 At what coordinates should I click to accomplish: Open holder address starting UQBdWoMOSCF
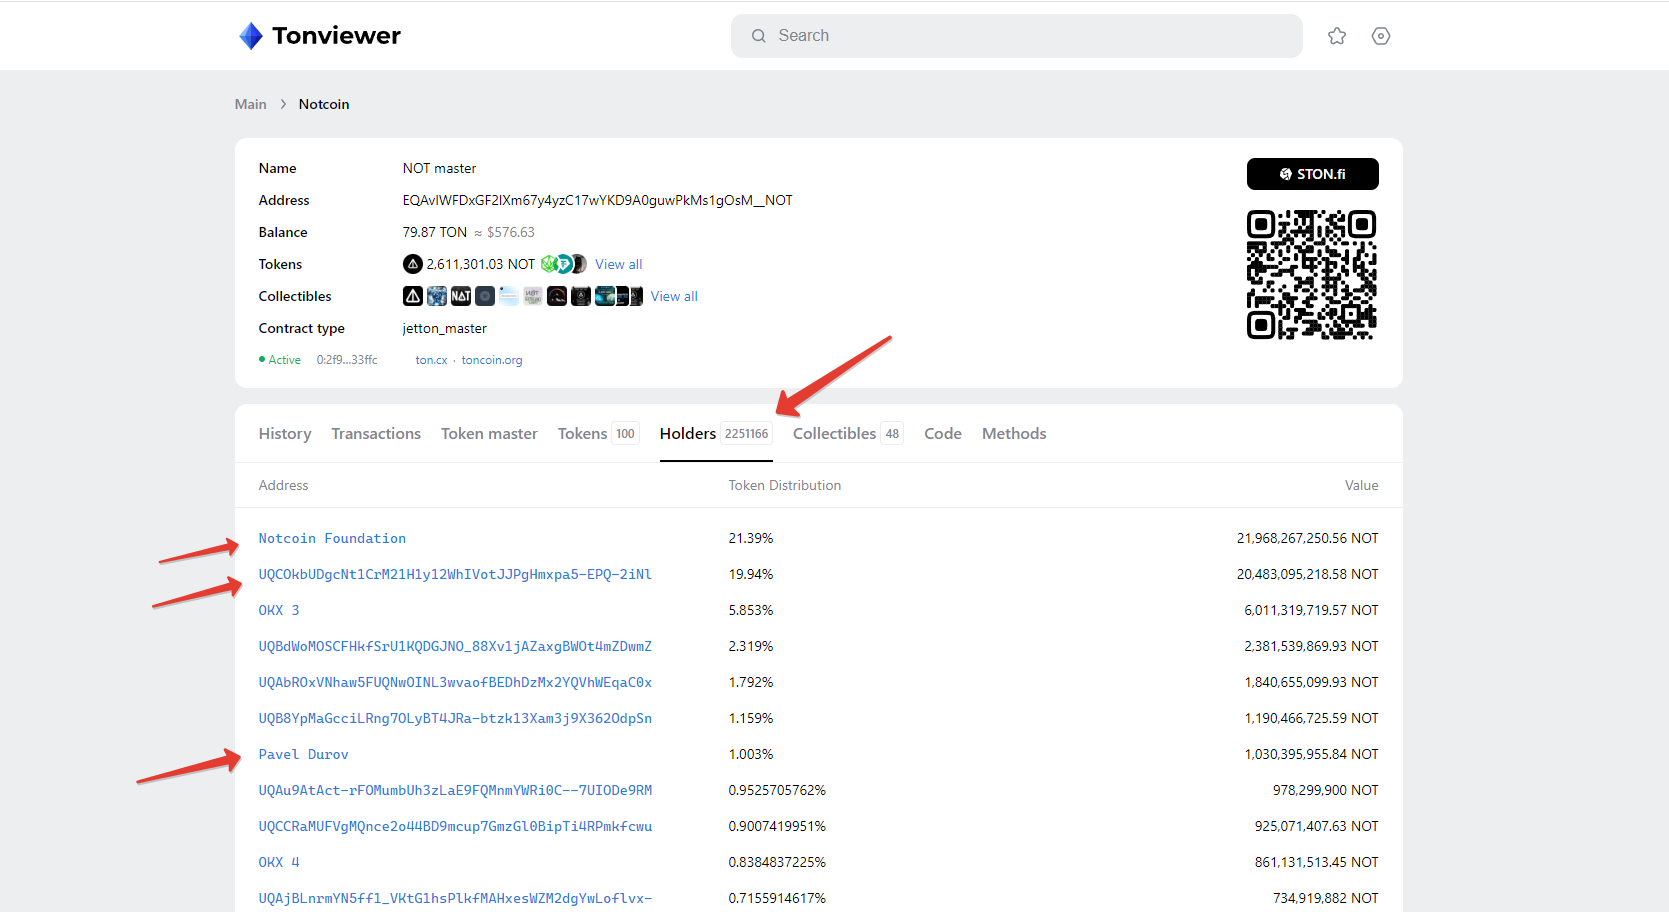coord(455,646)
